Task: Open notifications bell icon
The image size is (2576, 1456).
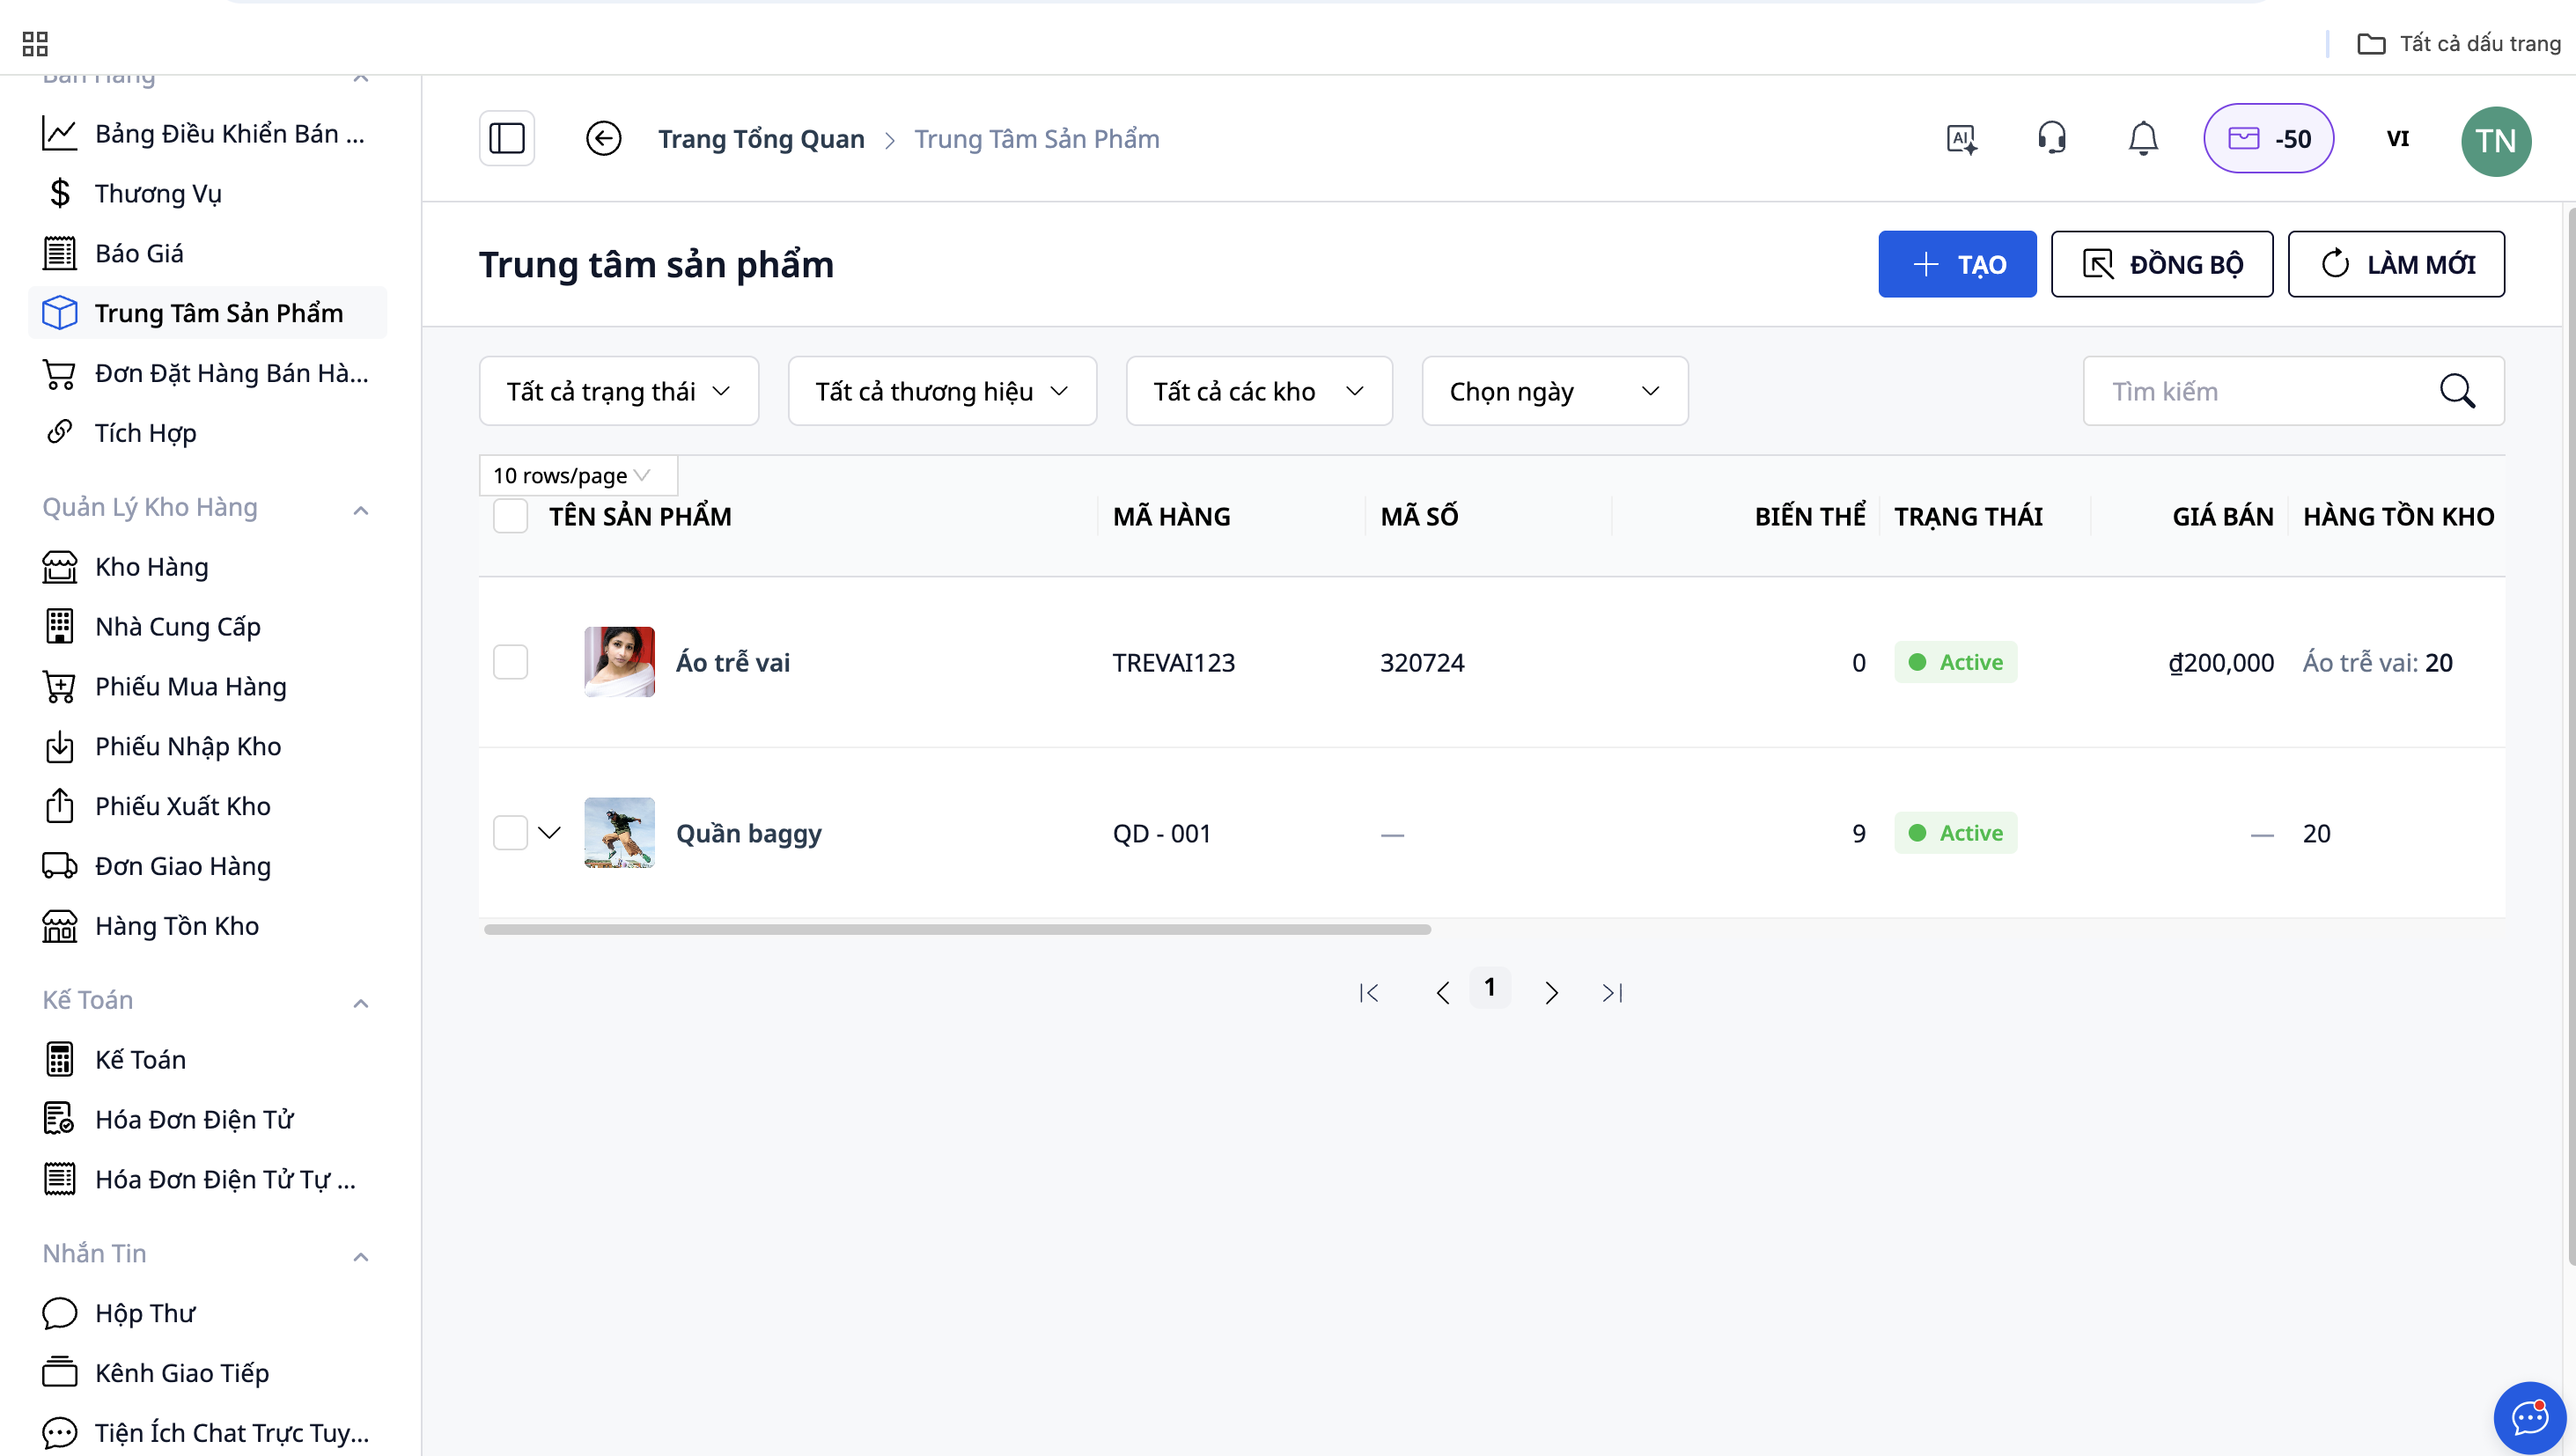Action: (x=2142, y=138)
